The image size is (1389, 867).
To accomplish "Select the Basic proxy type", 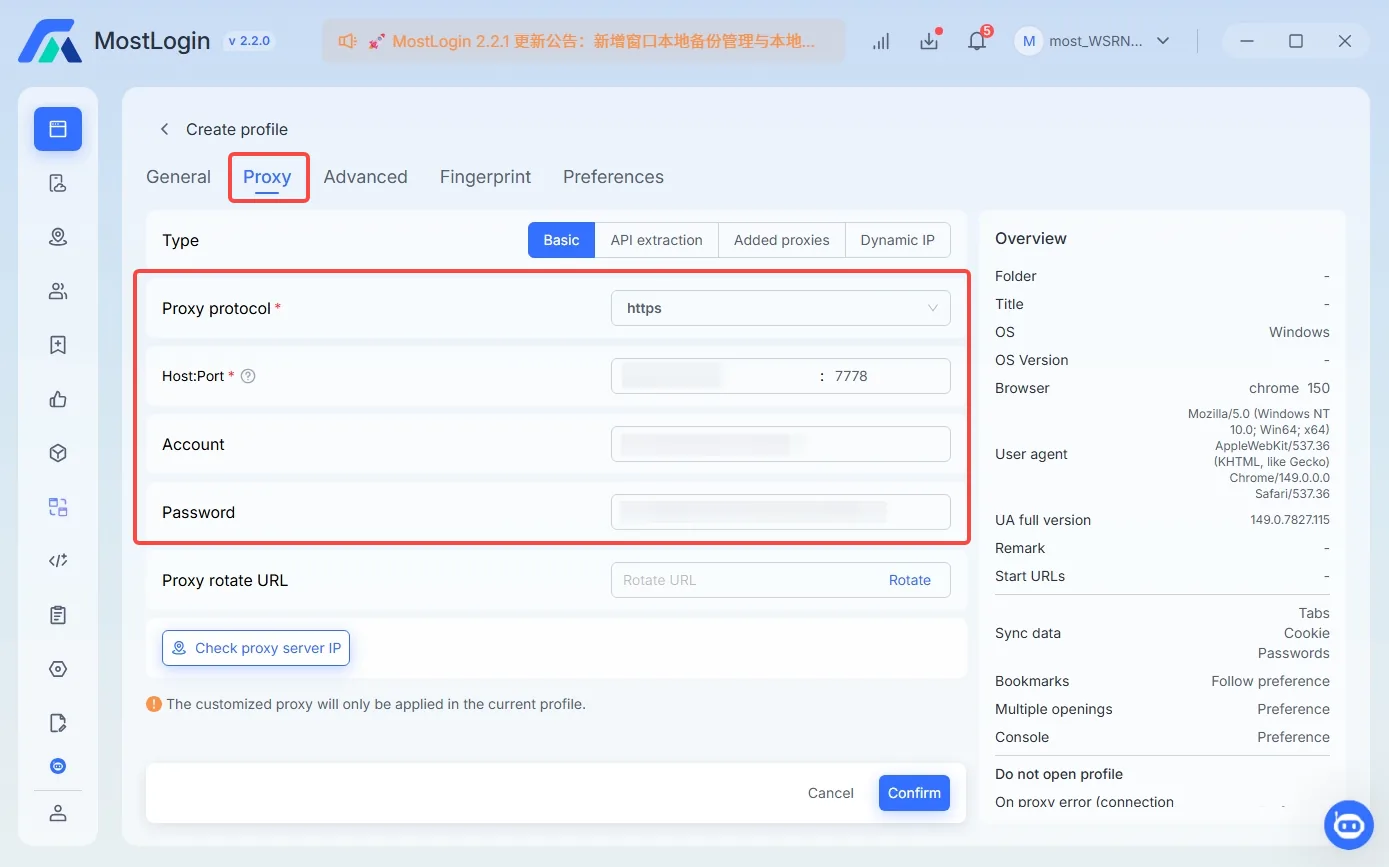I will 561,240.
